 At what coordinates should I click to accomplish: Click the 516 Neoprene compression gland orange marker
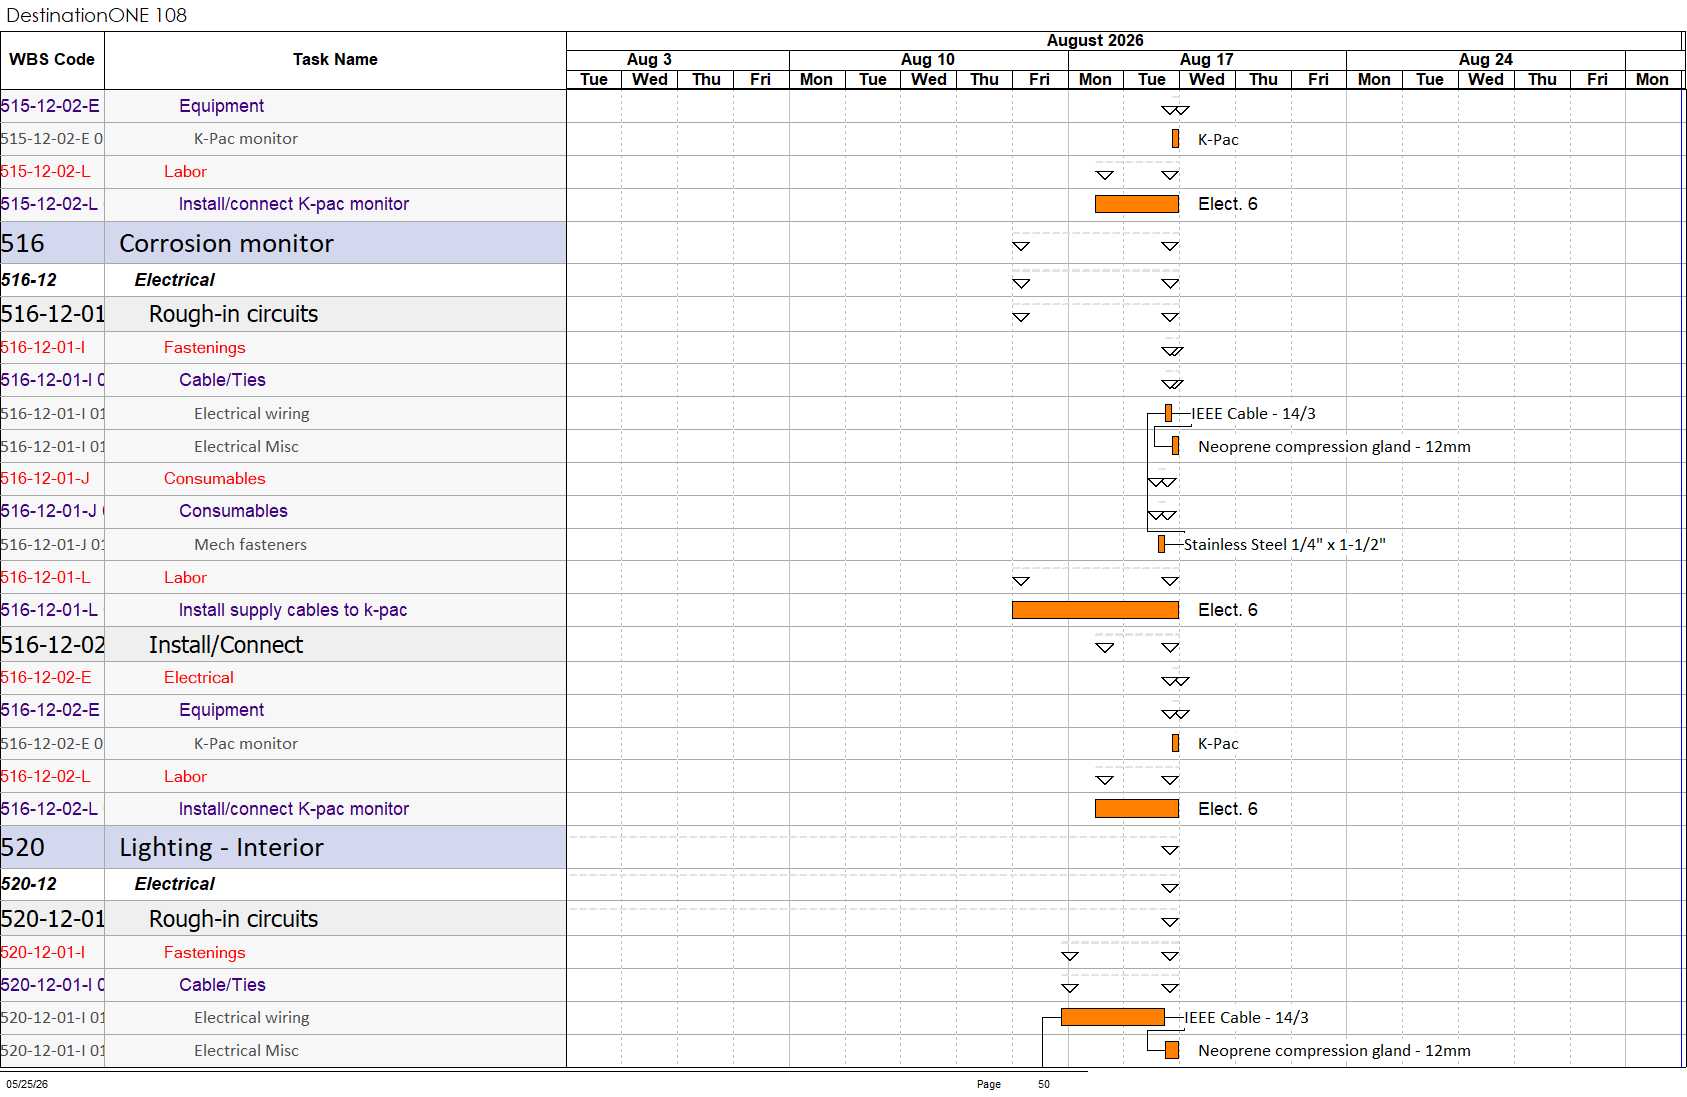tap(1175, 446)
